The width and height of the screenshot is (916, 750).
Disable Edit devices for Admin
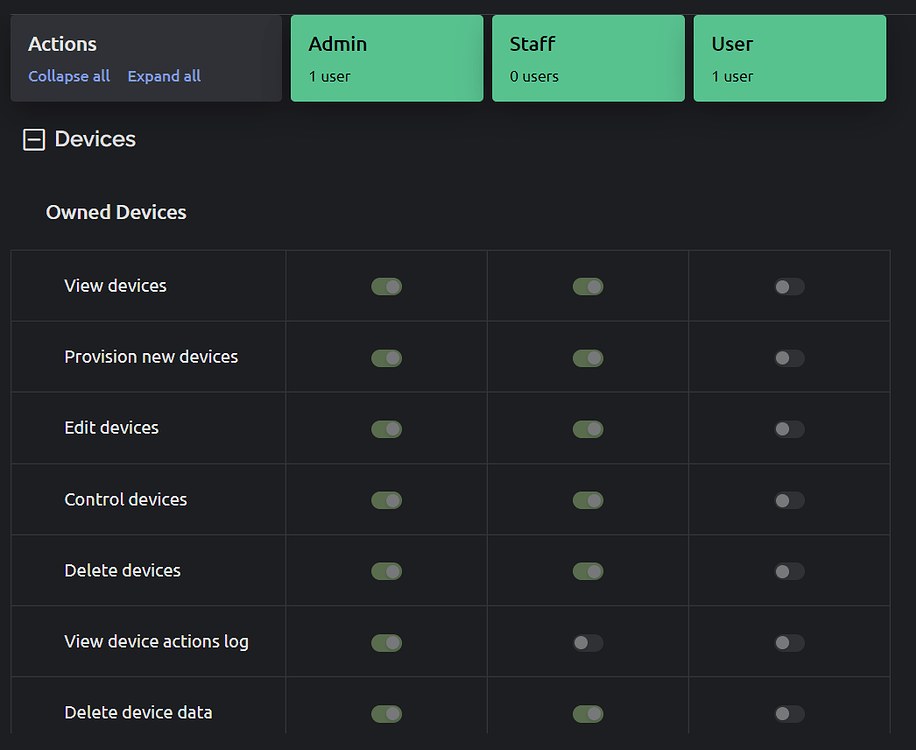[386, 428]
